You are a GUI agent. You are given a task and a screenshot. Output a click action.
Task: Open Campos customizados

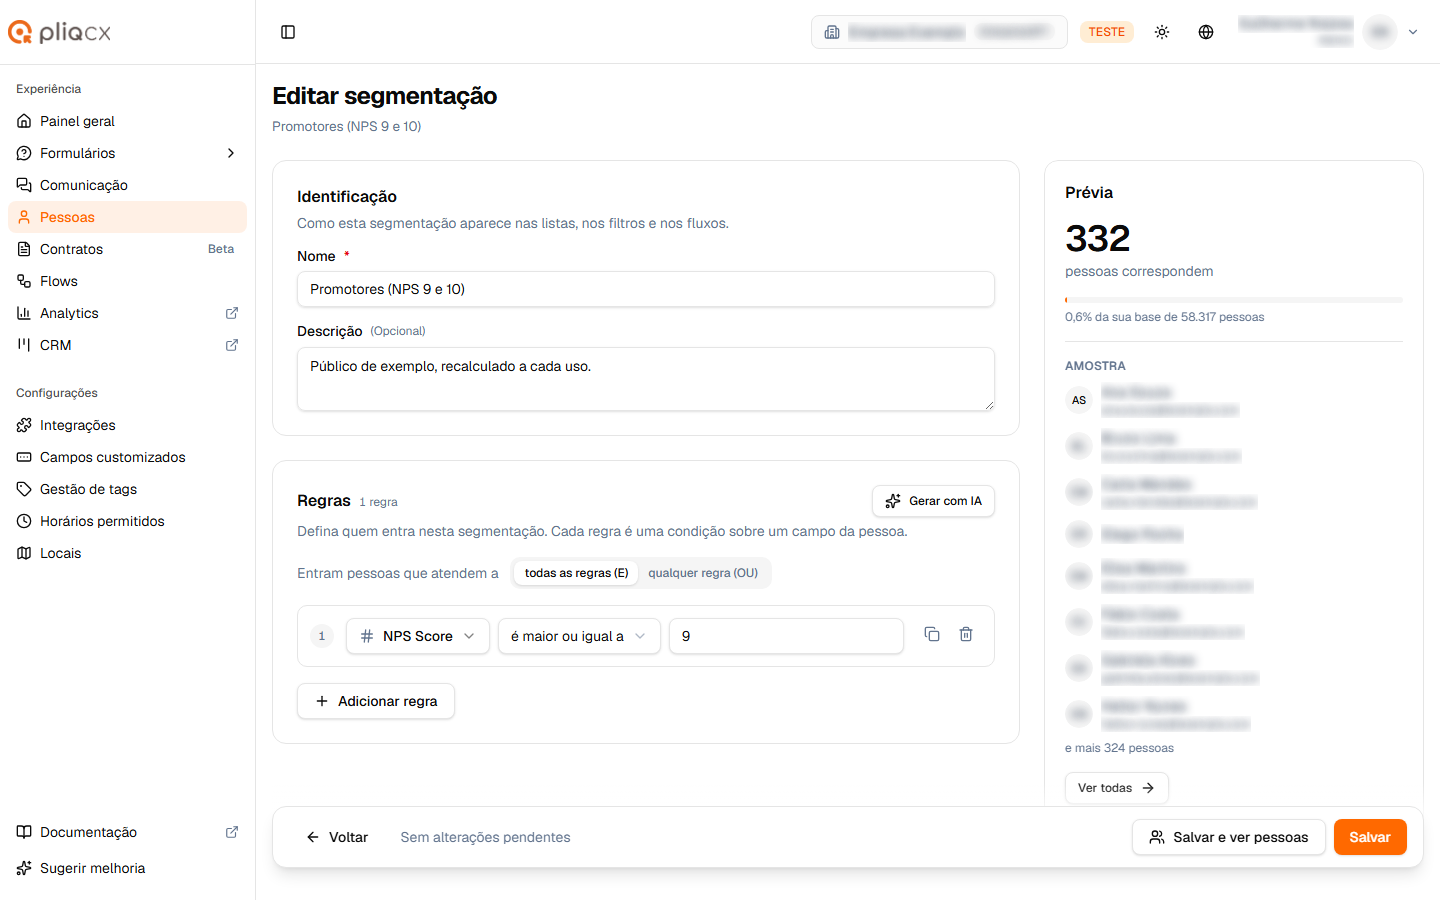(127, 457)
